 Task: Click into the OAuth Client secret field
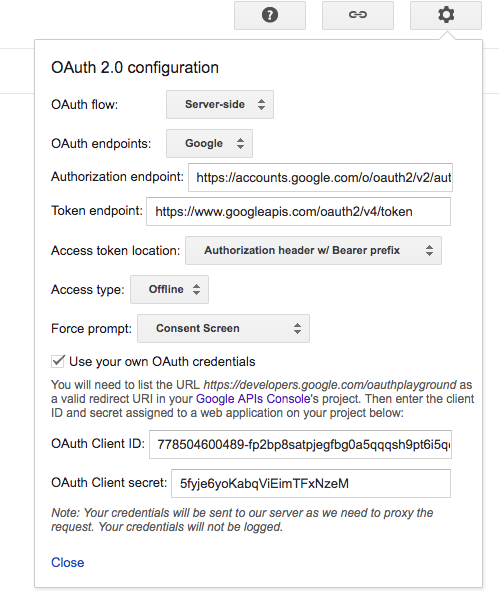pos(311,484)
